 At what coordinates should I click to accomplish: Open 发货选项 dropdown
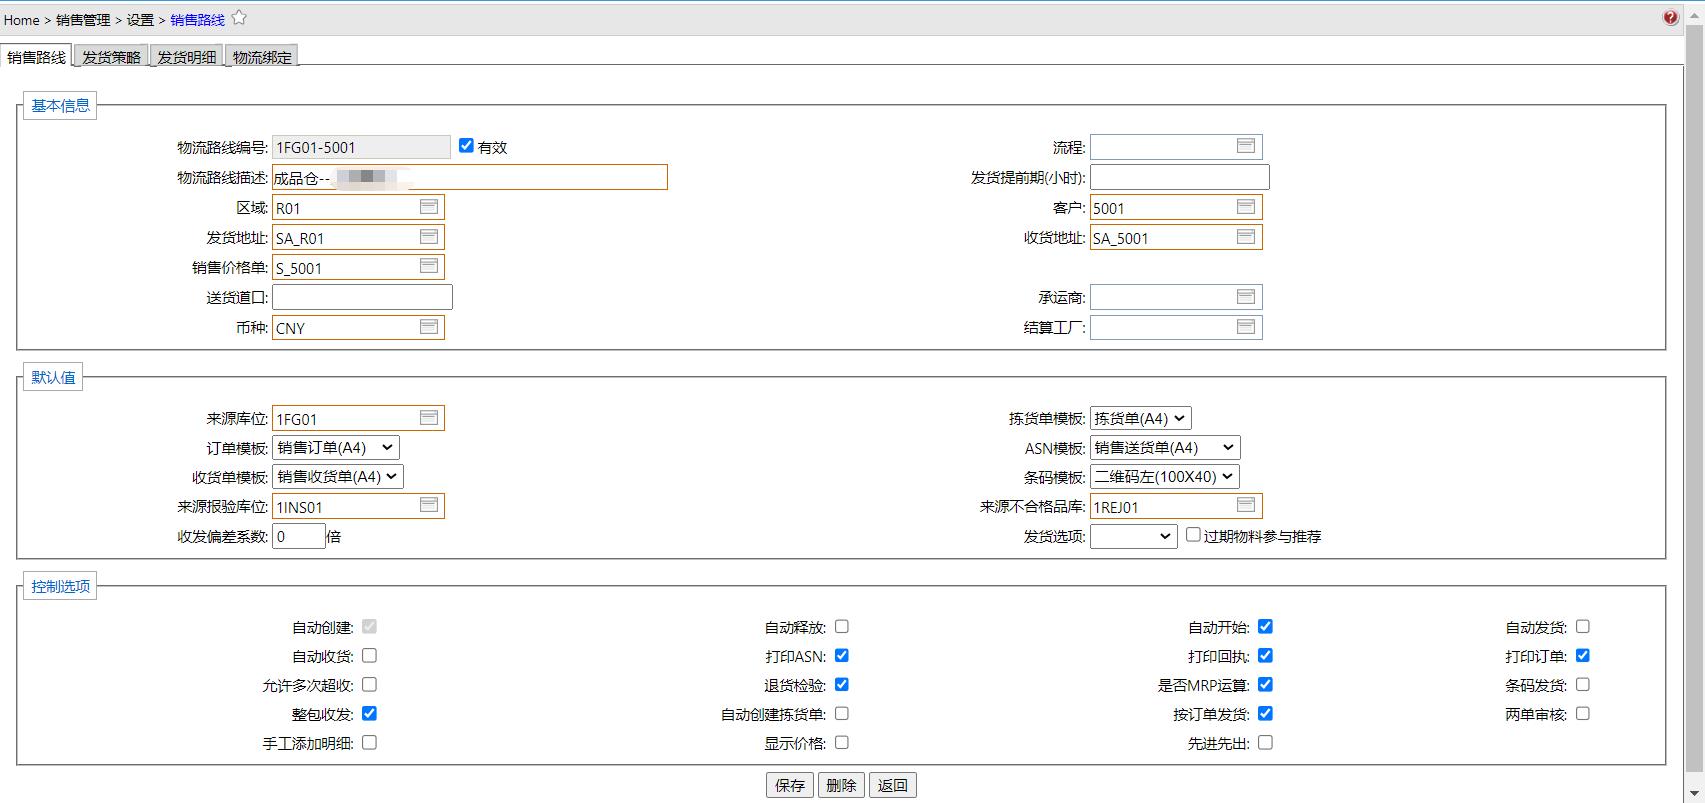coord(1134,536)
